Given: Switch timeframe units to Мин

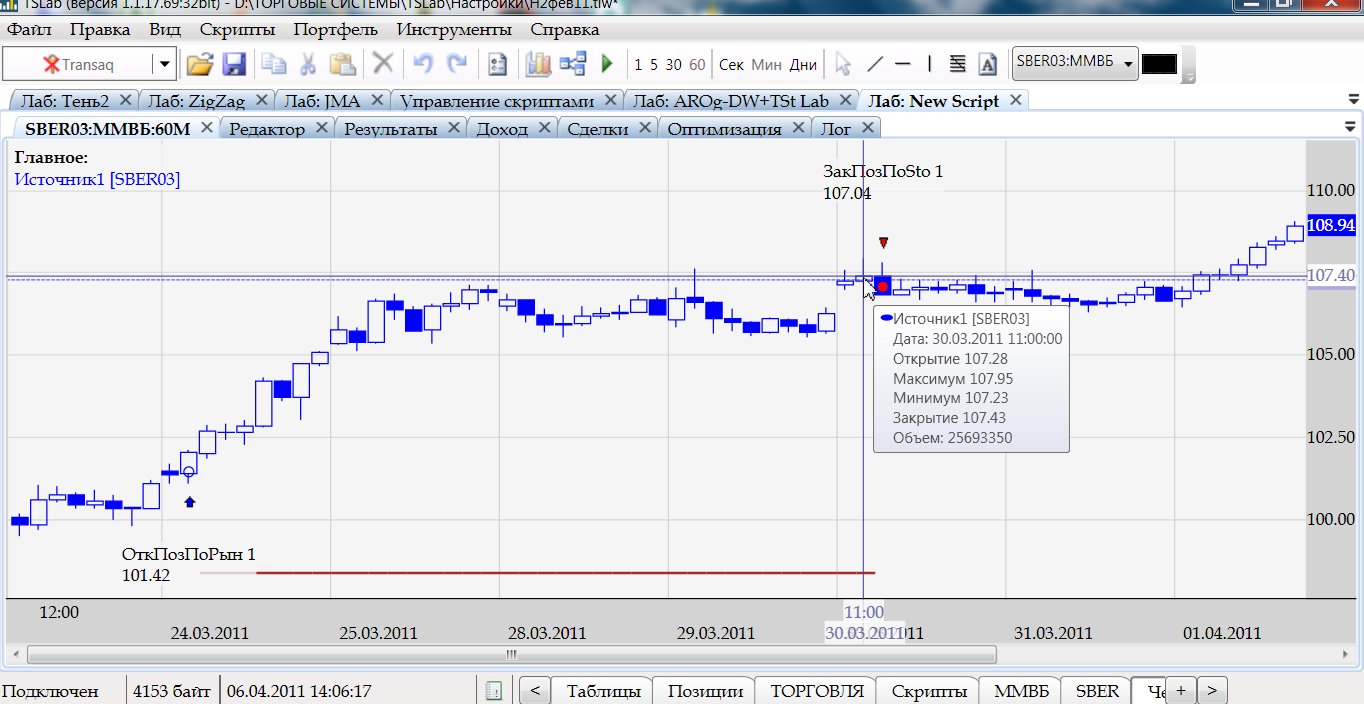Looking at the screenshot, I should (x=766, y=65).
